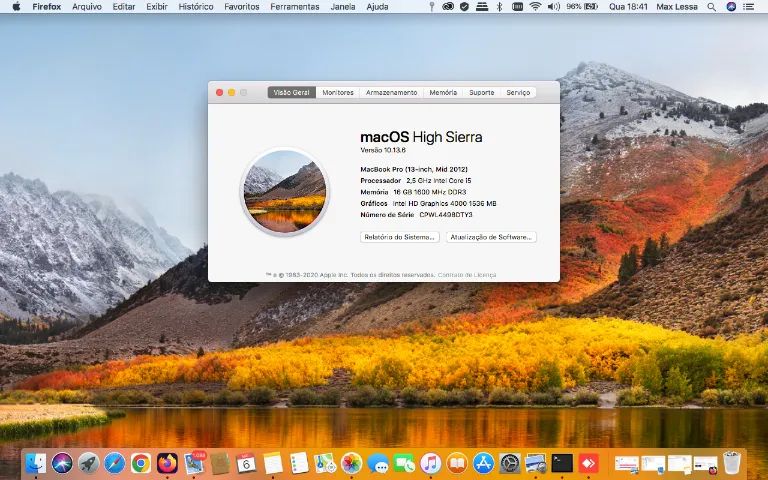This screenshot has width=768, height=480.
Task: Click the Max Lessa user menu
Action: click(x=677, y=7)
